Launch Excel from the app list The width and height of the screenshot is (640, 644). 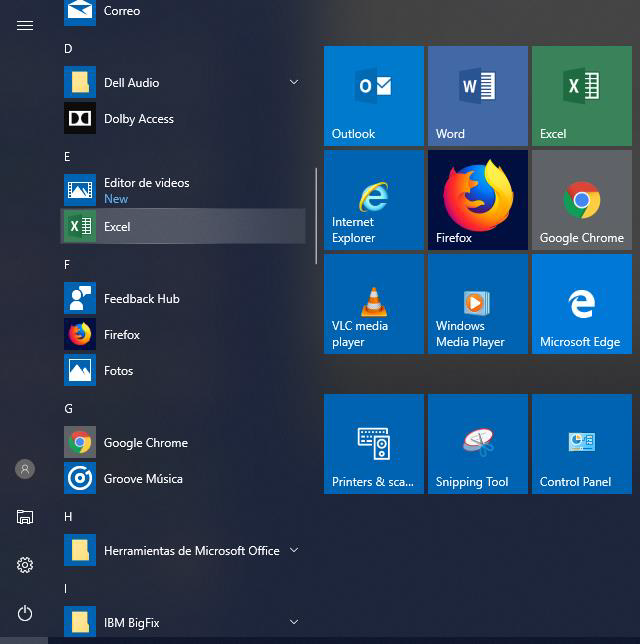[x=183, y=226]
